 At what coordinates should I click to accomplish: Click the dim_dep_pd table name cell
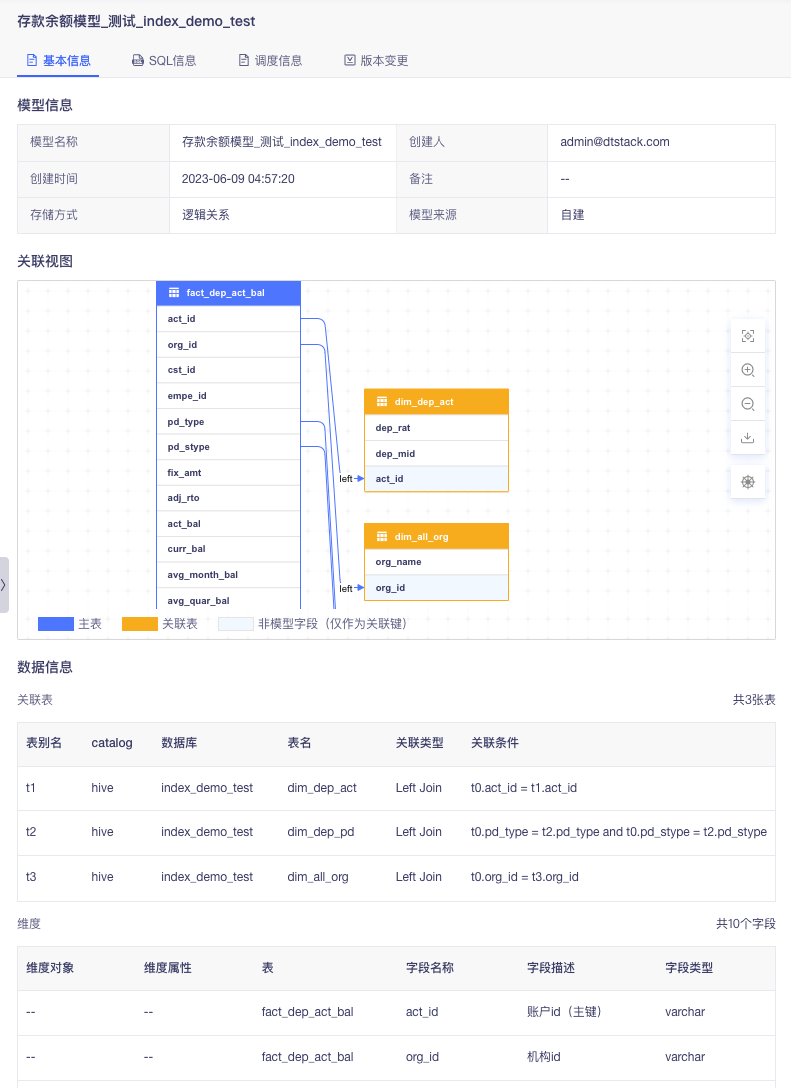[321, 831]
